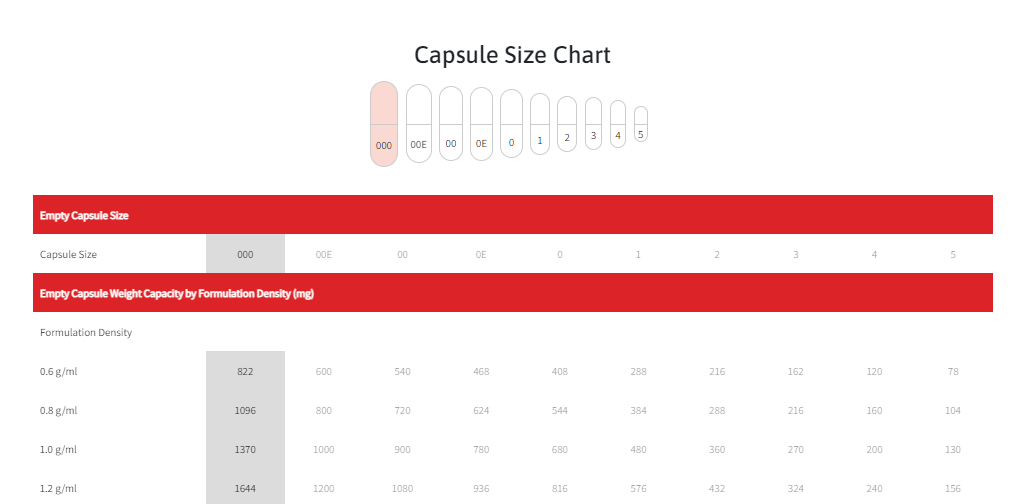Image resolution: width=1015 pixels, height=504 pixels.
Task: Click the highlighted 000 cell in Capsule Size row
Action: coord(245,254)
